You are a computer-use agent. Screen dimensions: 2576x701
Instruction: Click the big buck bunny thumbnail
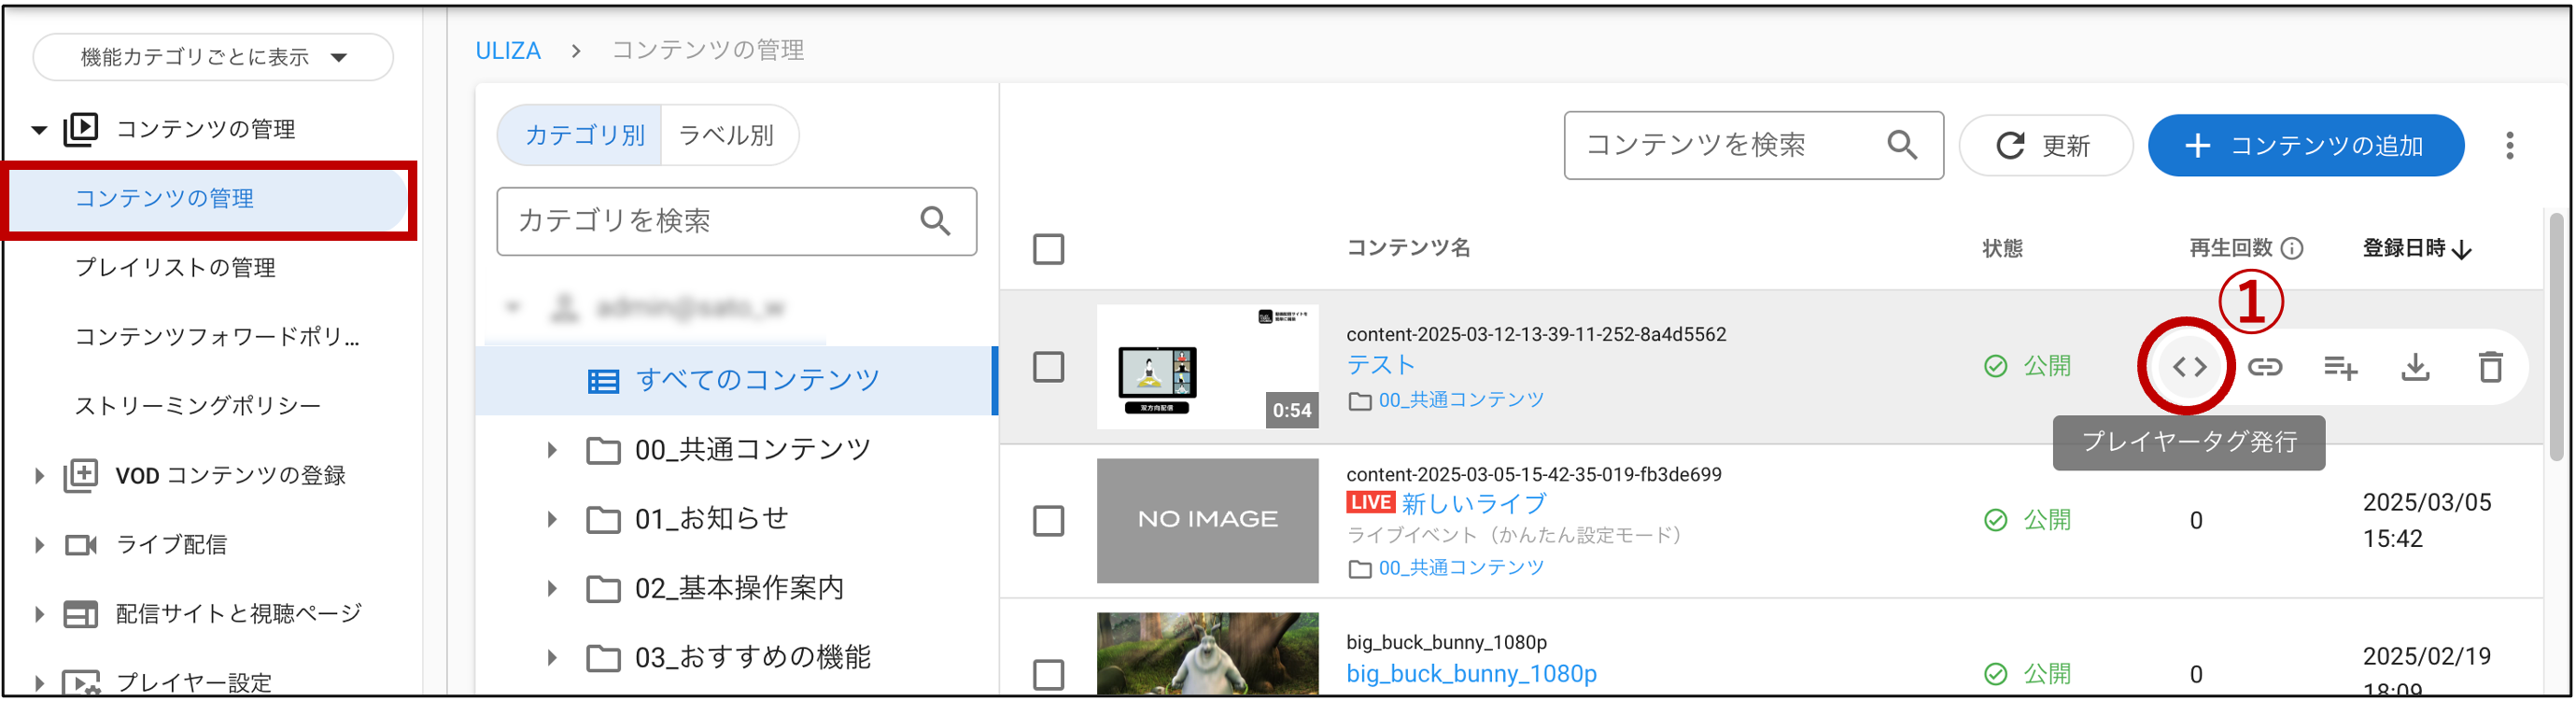point(1207,653)
